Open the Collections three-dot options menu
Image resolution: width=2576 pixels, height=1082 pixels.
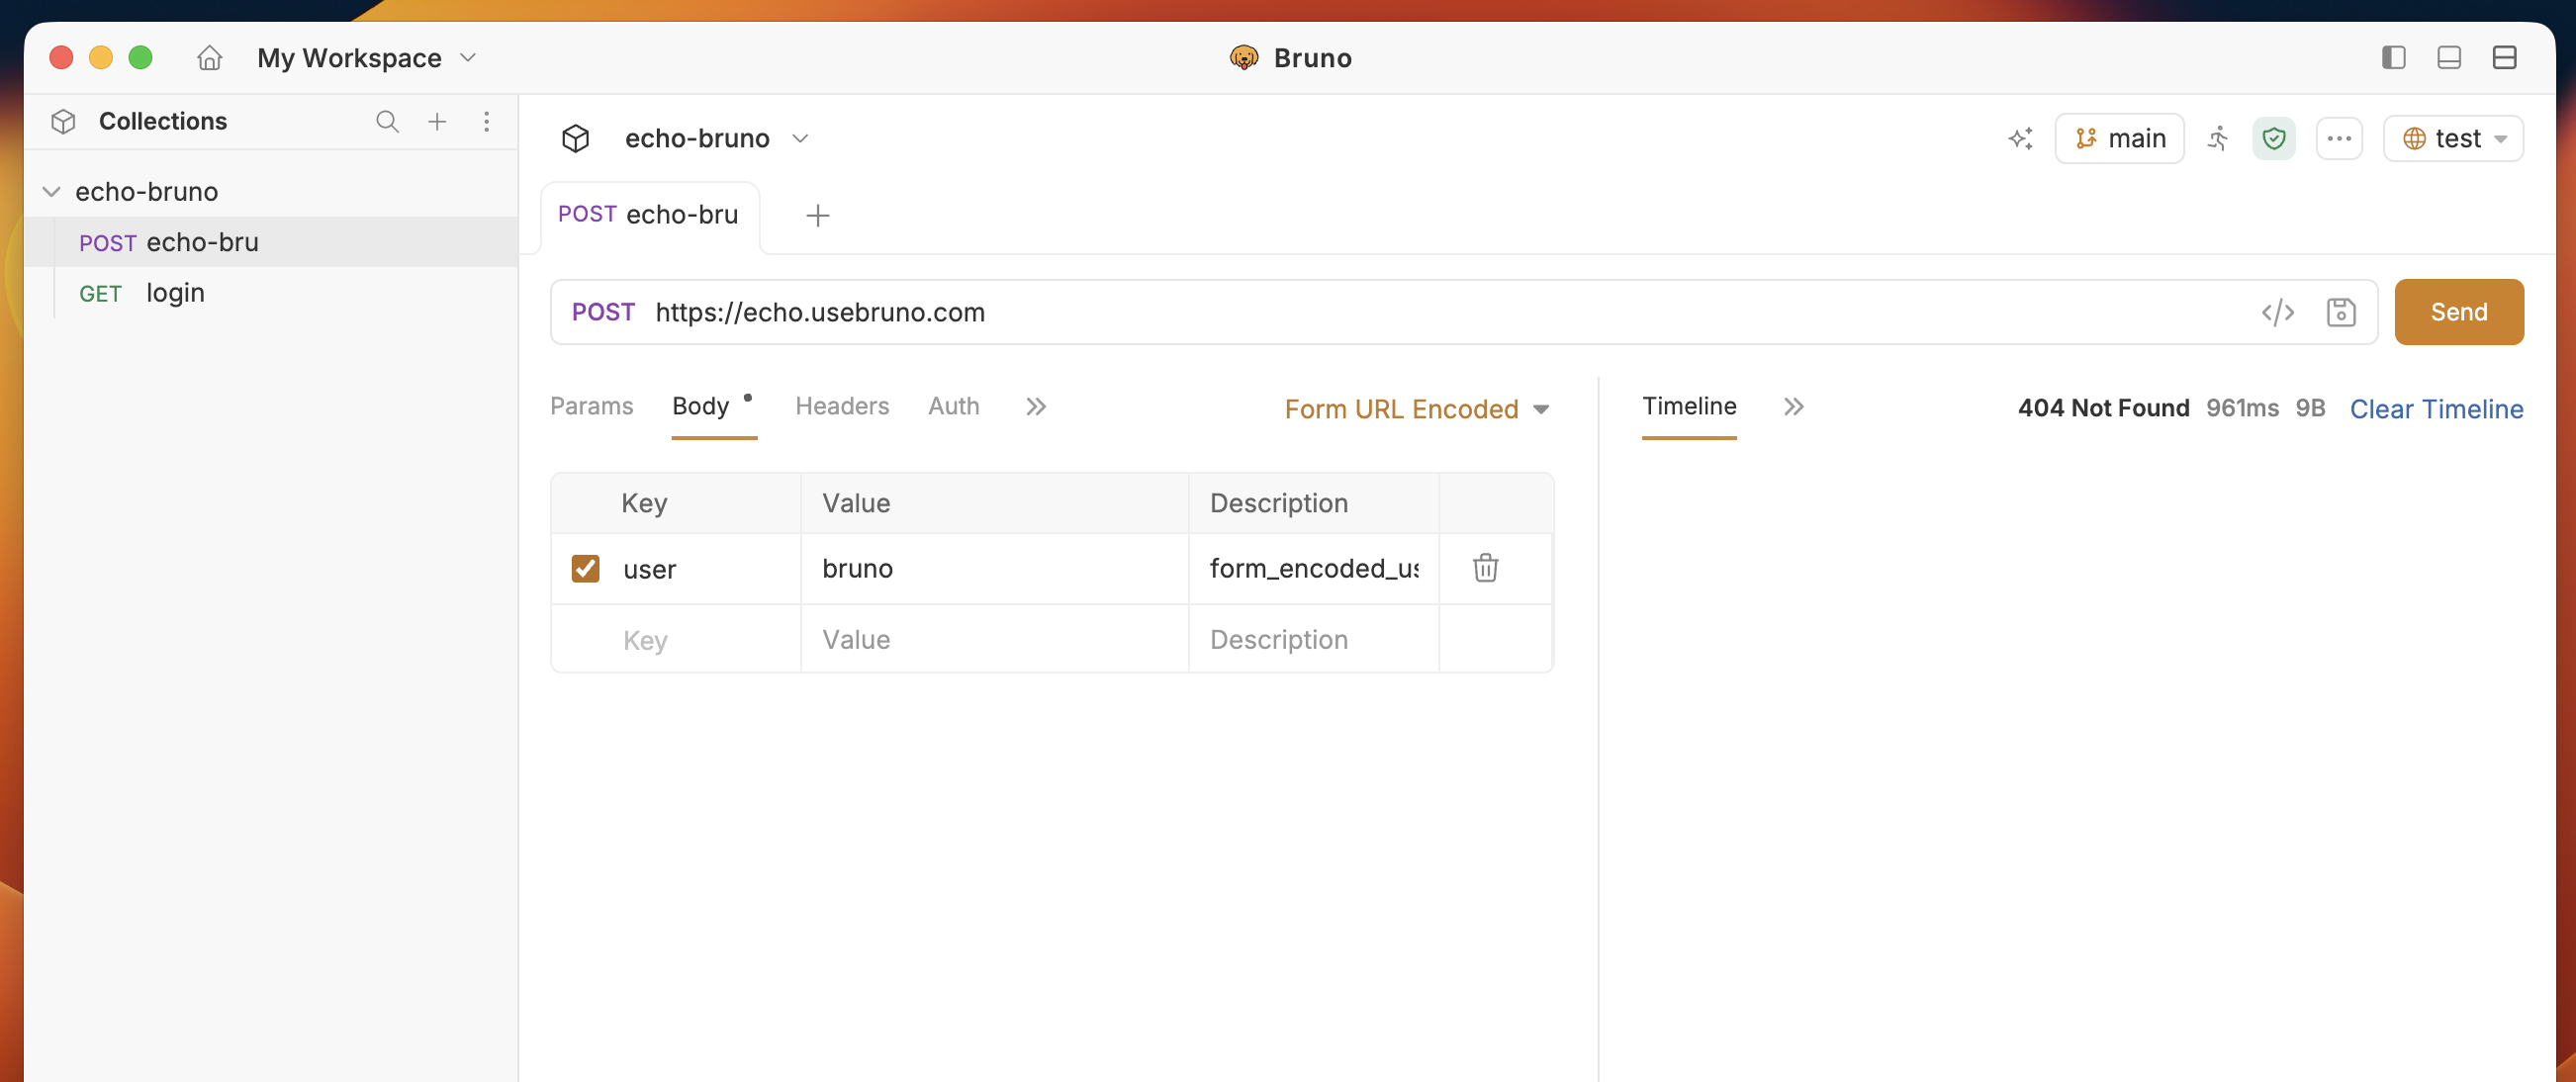pos(486,121)
